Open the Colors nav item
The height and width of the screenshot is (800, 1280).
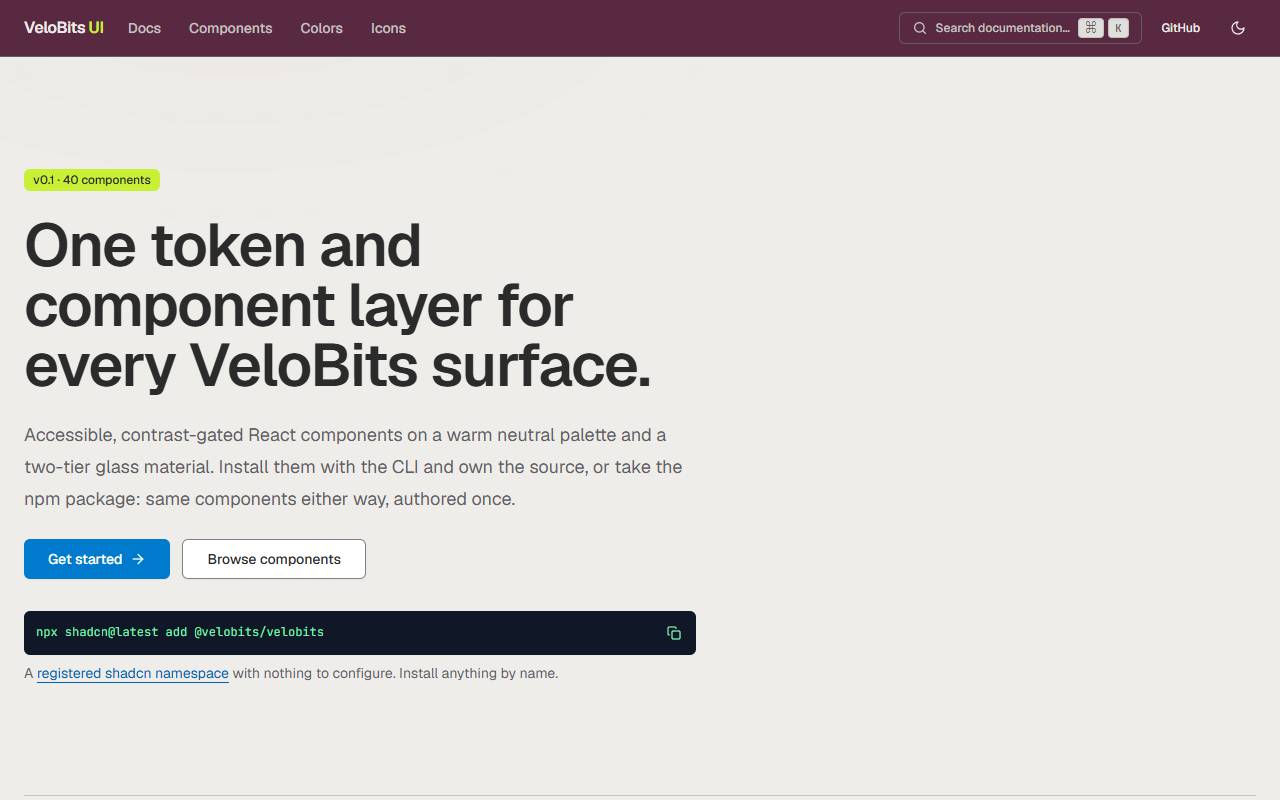click(321, 28)
